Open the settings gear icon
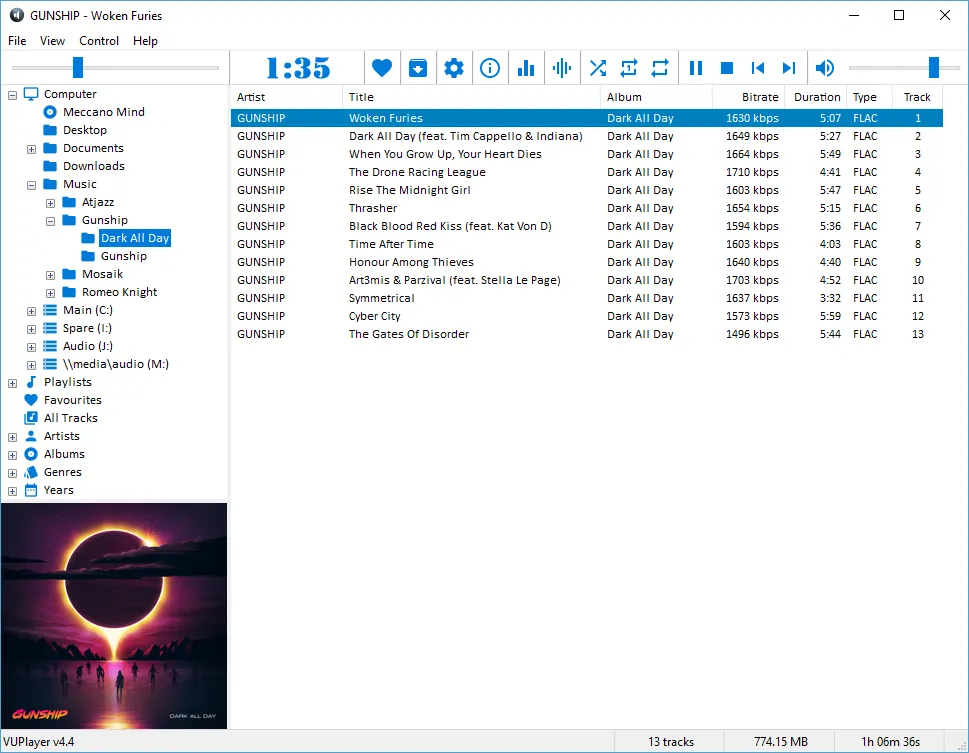Image resolution: width=969 pixels, height=753 pixels. coord(453,67)
